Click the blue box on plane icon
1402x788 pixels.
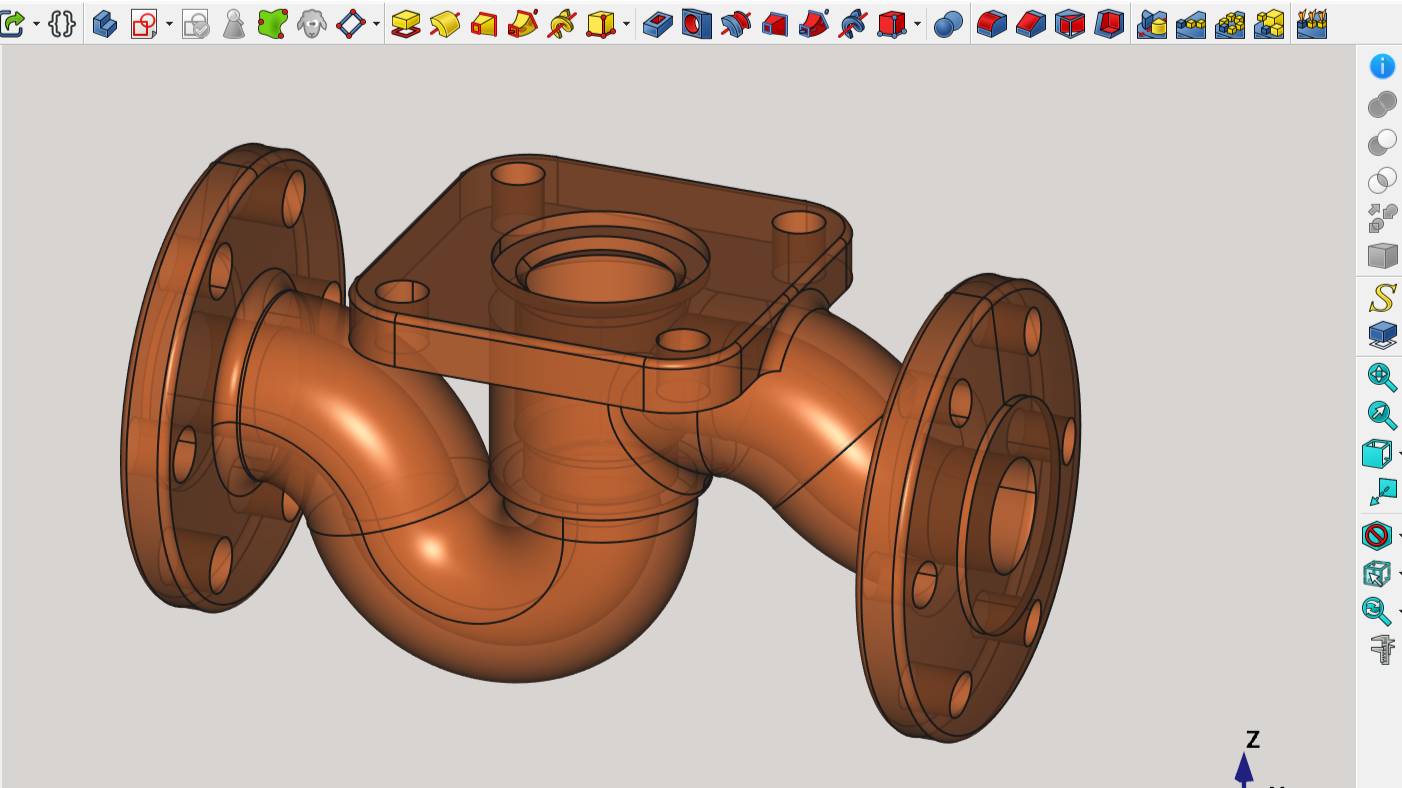(1382, 335)
